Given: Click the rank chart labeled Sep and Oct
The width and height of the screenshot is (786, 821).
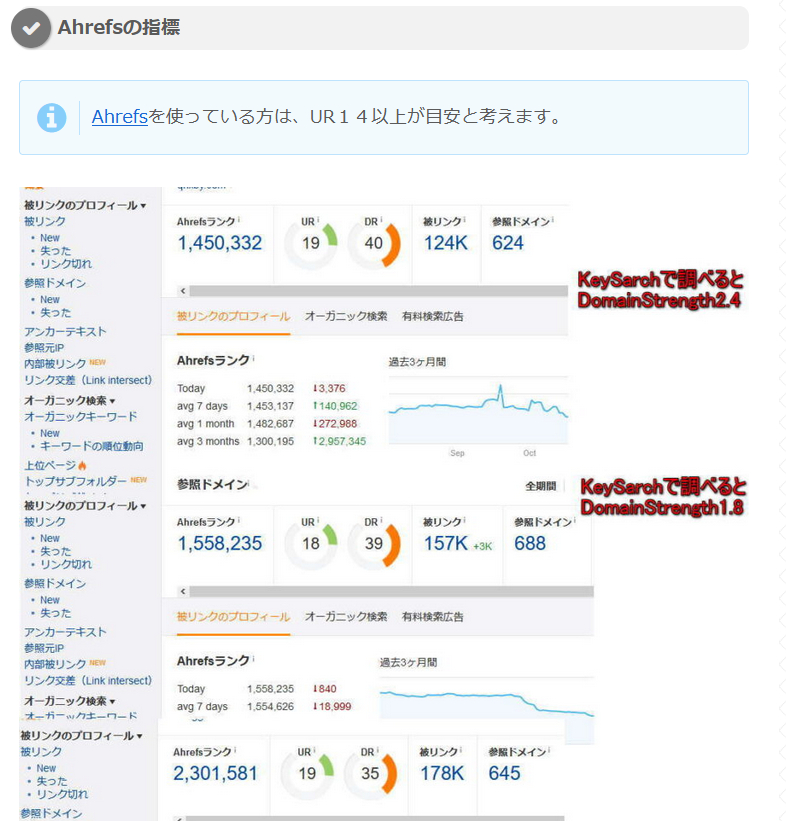Looking at the screenshot, I should (478, 417).
